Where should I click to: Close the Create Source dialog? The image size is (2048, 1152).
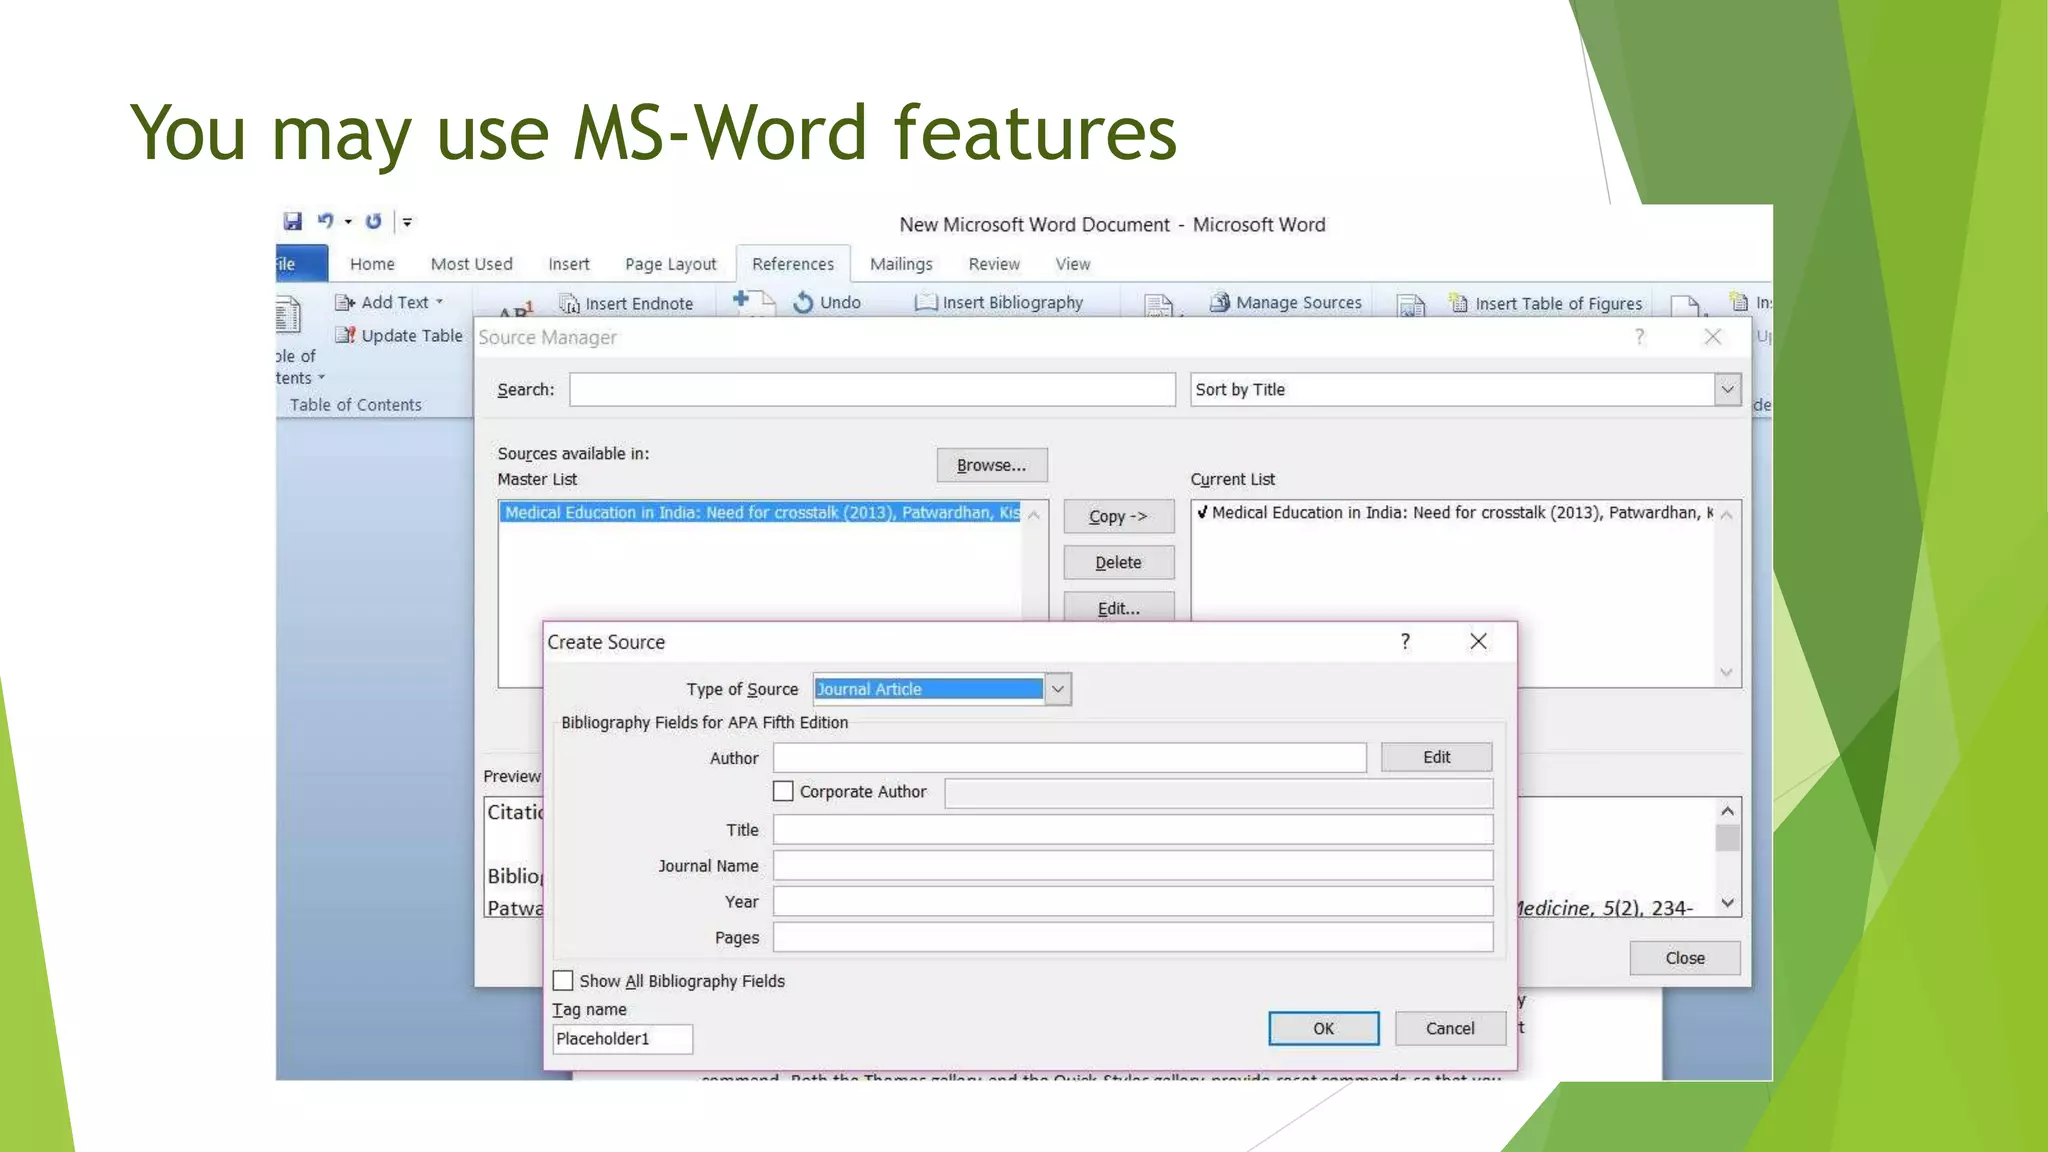[x=1478, y=641]
